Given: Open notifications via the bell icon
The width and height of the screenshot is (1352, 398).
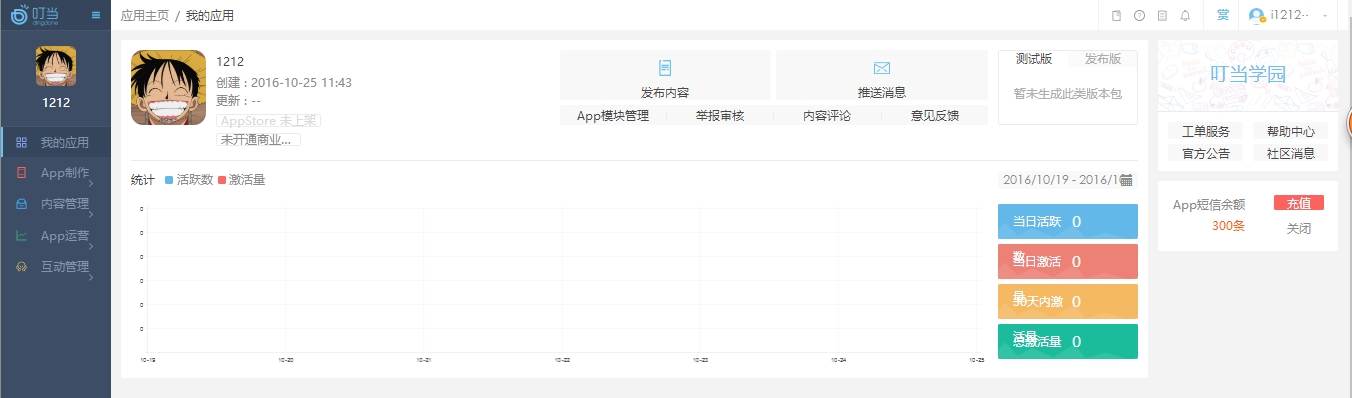Looking at the screenshot, I should pyautogui.click(x=1185, y=16).
